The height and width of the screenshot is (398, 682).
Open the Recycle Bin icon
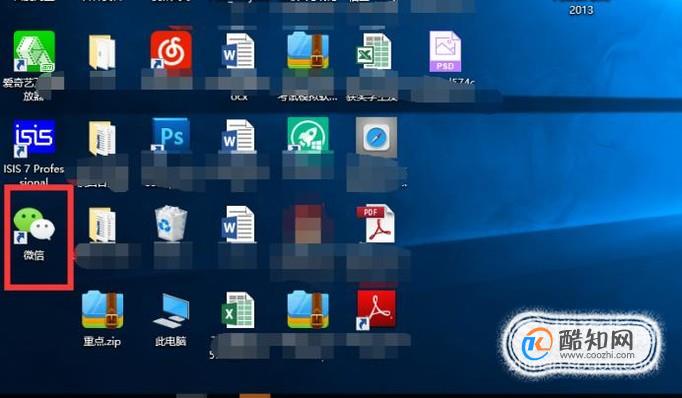click(171, 223)
